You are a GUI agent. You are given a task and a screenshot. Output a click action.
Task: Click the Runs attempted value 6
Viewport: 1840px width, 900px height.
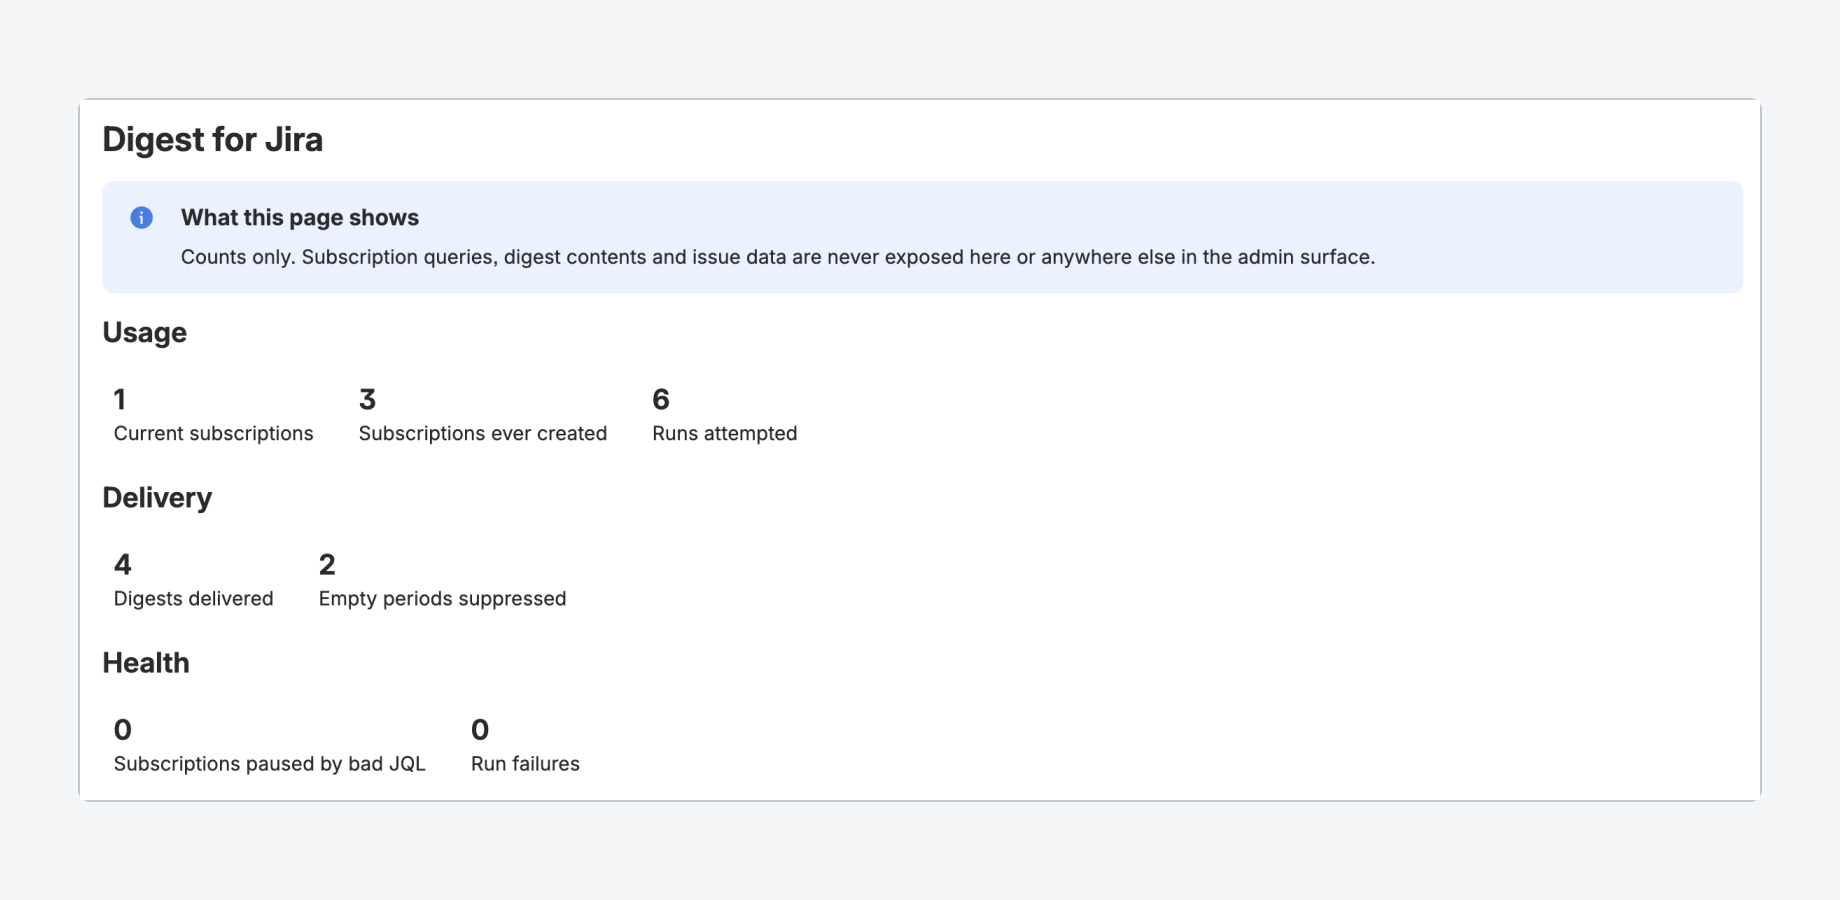(x=661, y=400)
